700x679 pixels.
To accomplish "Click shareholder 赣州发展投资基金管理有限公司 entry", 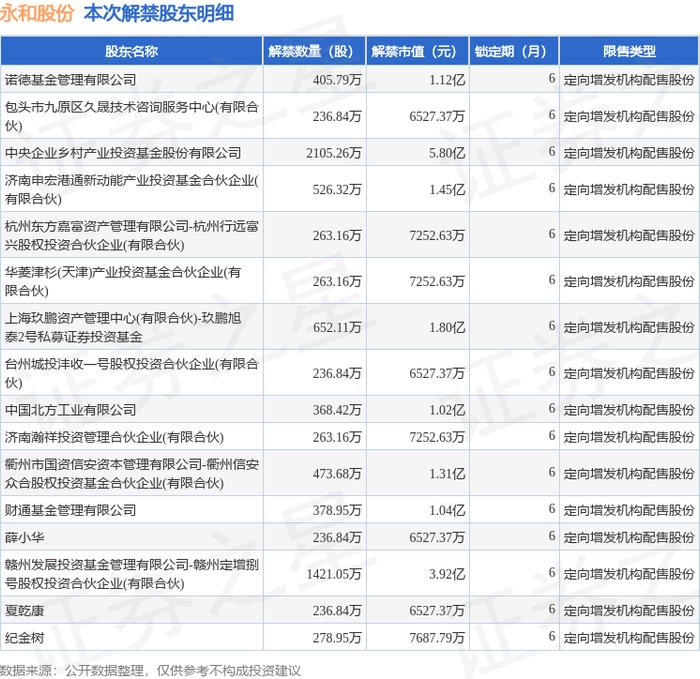I will tap(132, 574).
